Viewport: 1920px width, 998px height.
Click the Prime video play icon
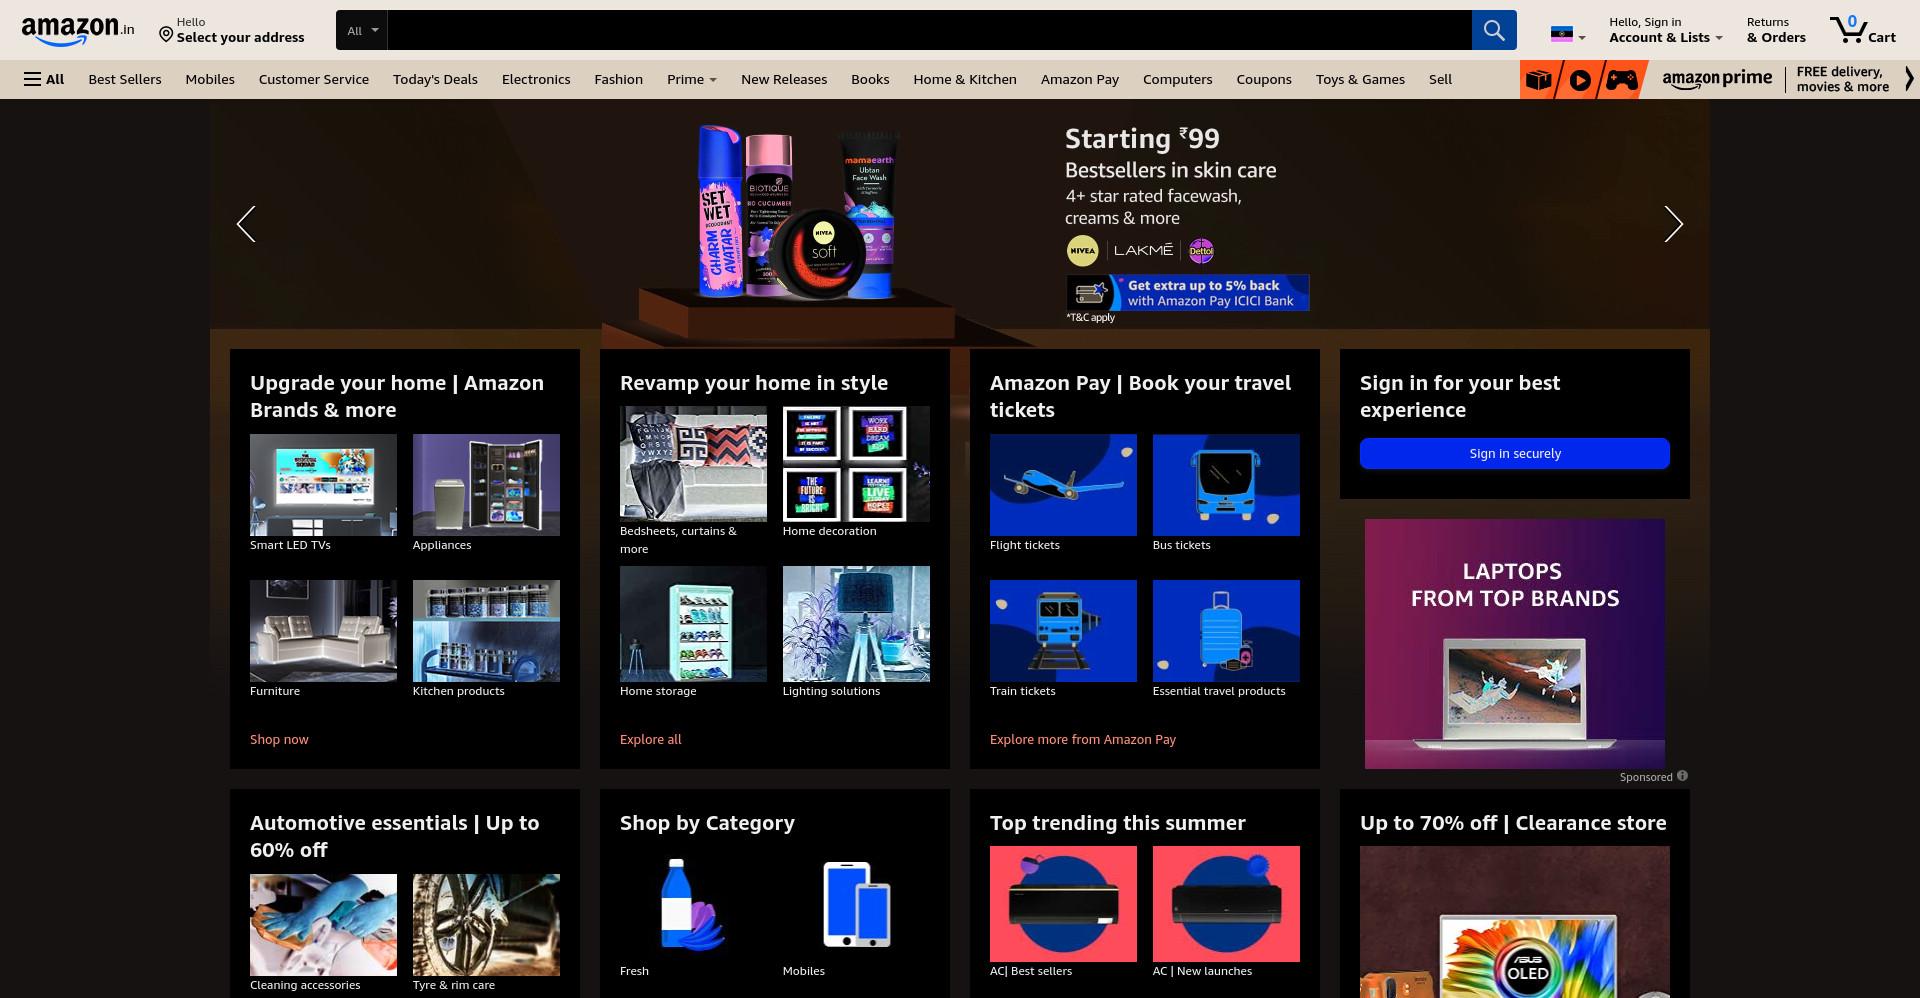[1580, 80]
